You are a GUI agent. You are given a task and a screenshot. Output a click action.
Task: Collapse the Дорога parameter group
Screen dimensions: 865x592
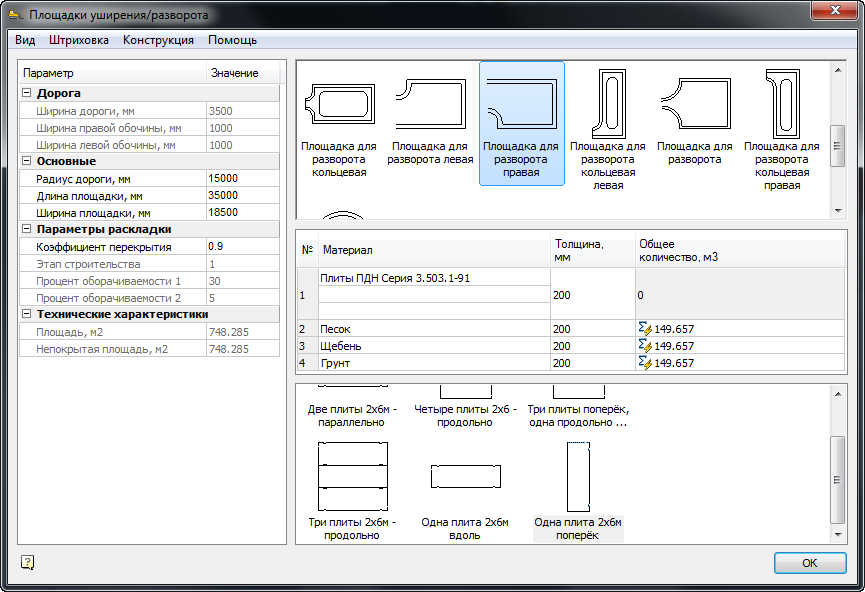tap(26, 93)
